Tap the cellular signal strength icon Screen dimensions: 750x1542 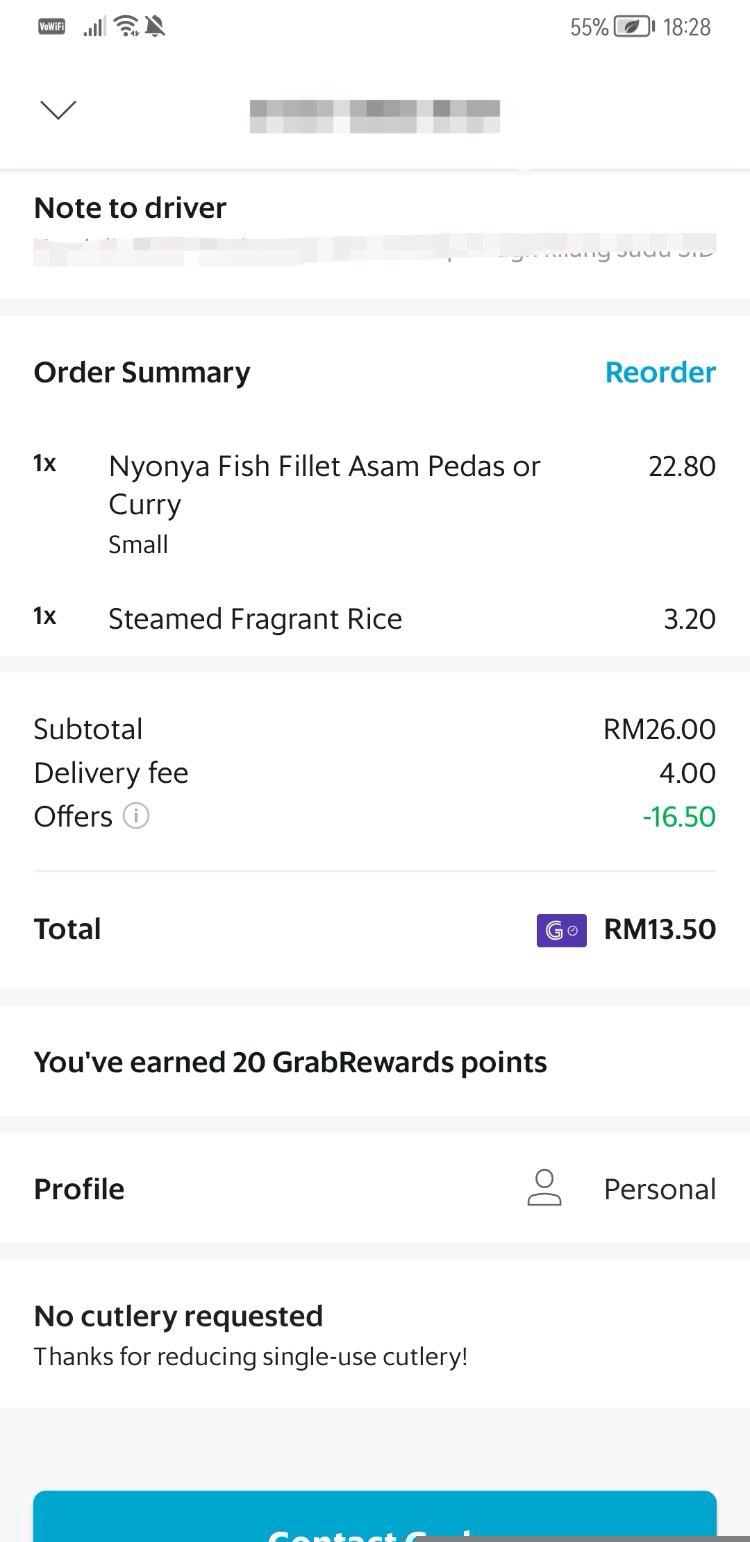(94, 27)
